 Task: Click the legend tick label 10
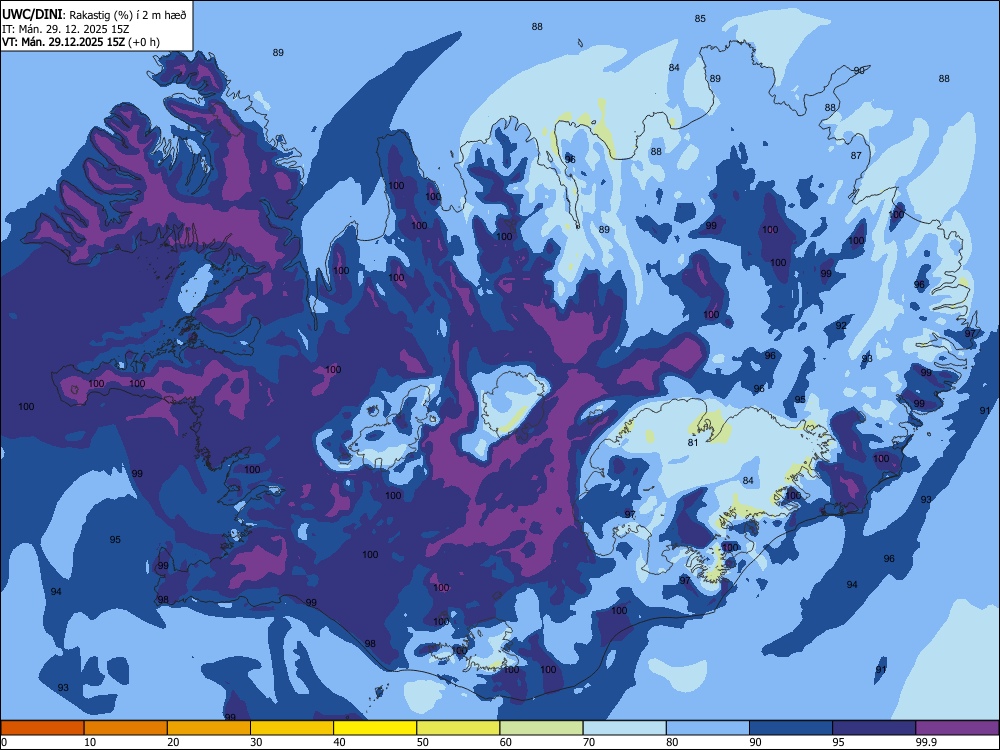coord(90,742)
